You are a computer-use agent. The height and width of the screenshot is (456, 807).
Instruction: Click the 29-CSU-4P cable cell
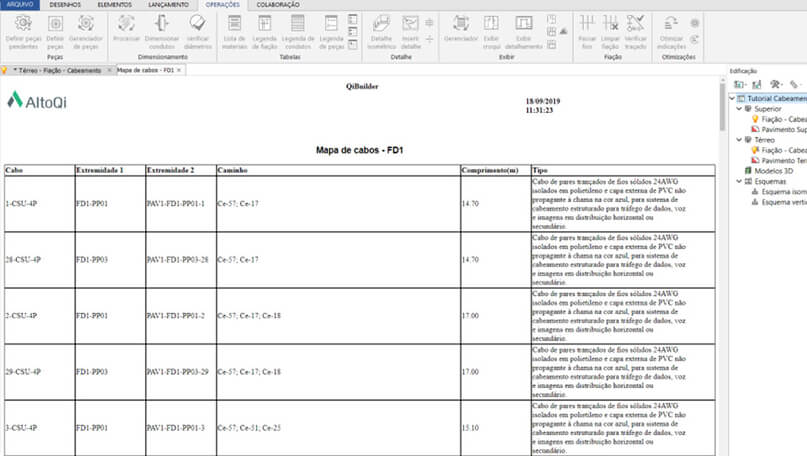(39, 372)
